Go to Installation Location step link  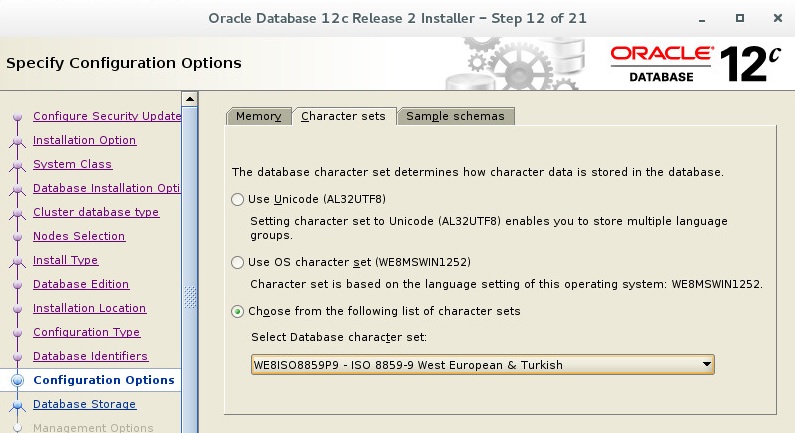tap(90, 308)
